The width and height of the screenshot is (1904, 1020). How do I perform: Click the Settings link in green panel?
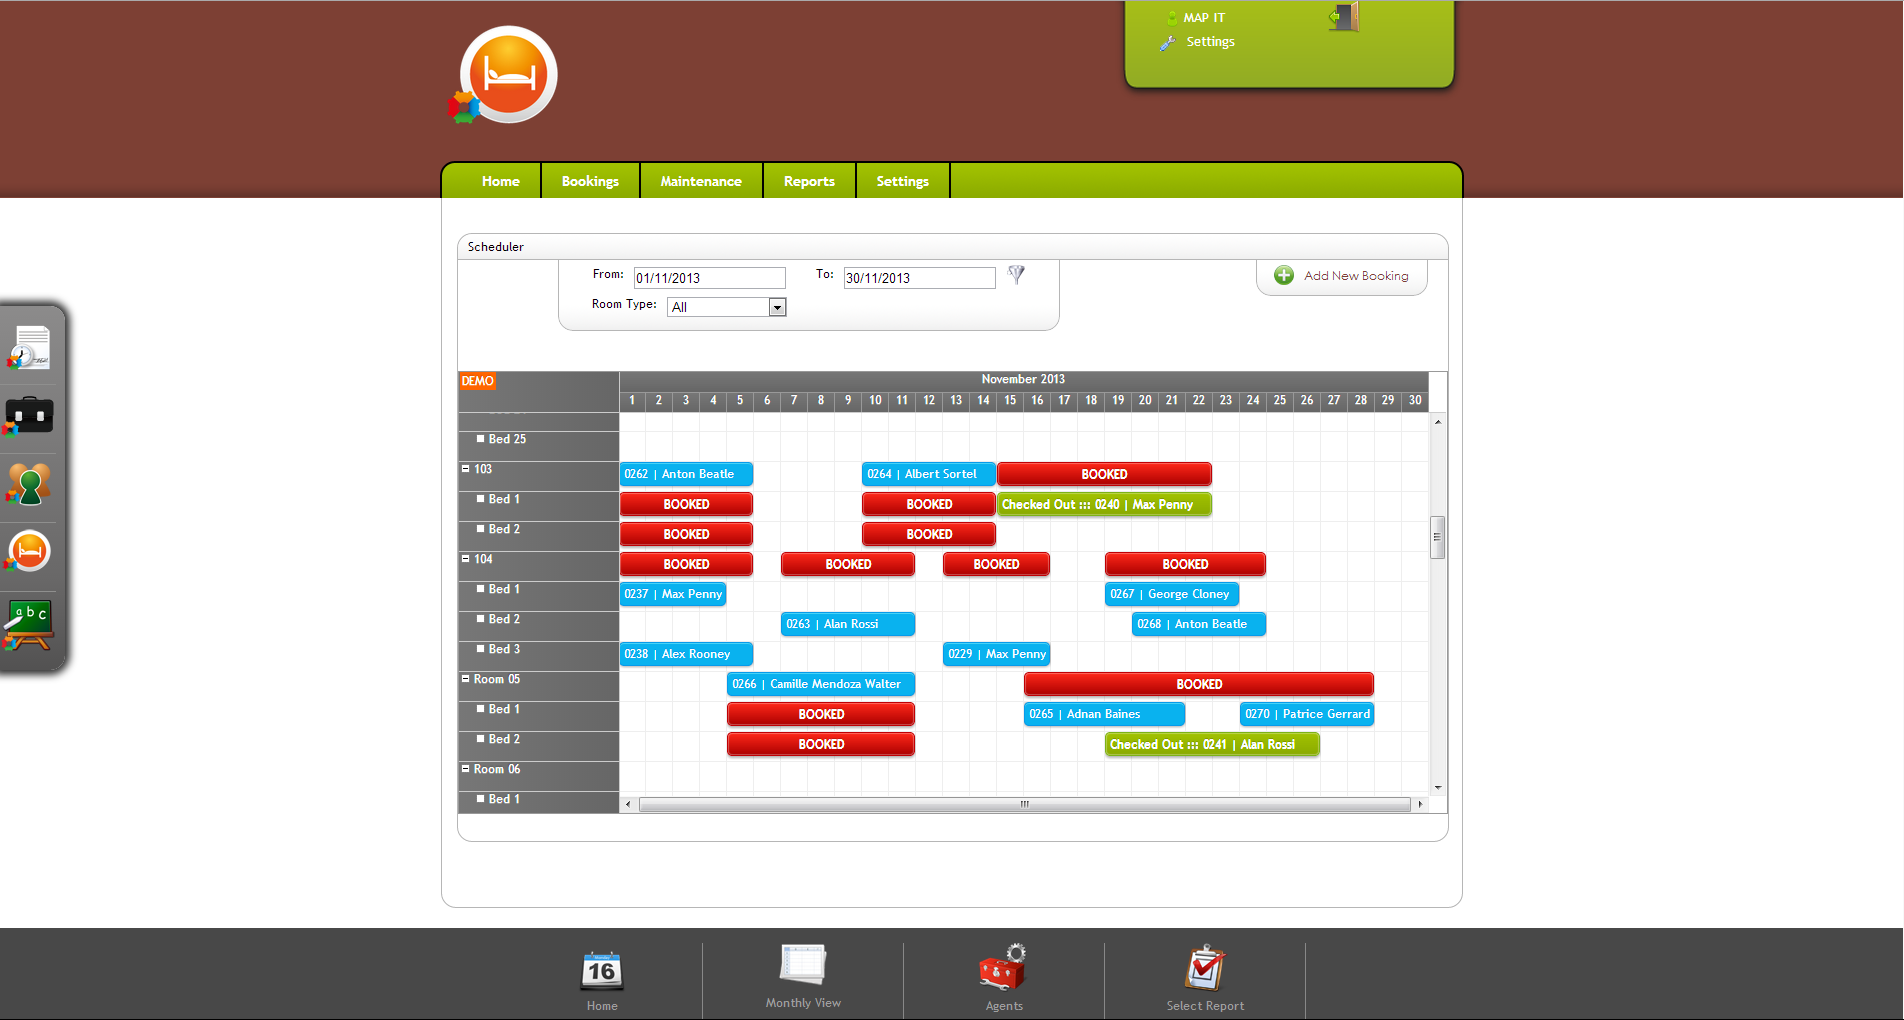click(1210, 42)
